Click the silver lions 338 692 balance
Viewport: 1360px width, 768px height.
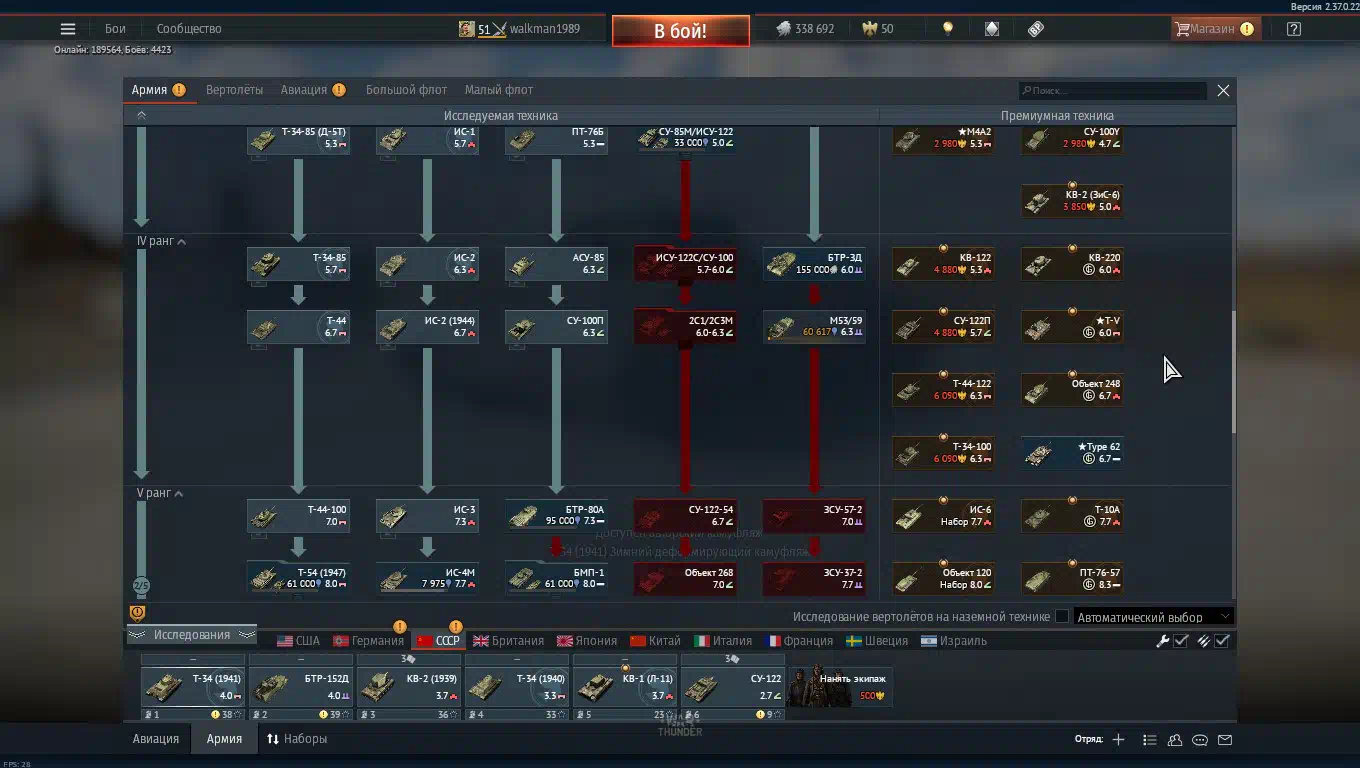pyautogui.click(x=805, y=29)
